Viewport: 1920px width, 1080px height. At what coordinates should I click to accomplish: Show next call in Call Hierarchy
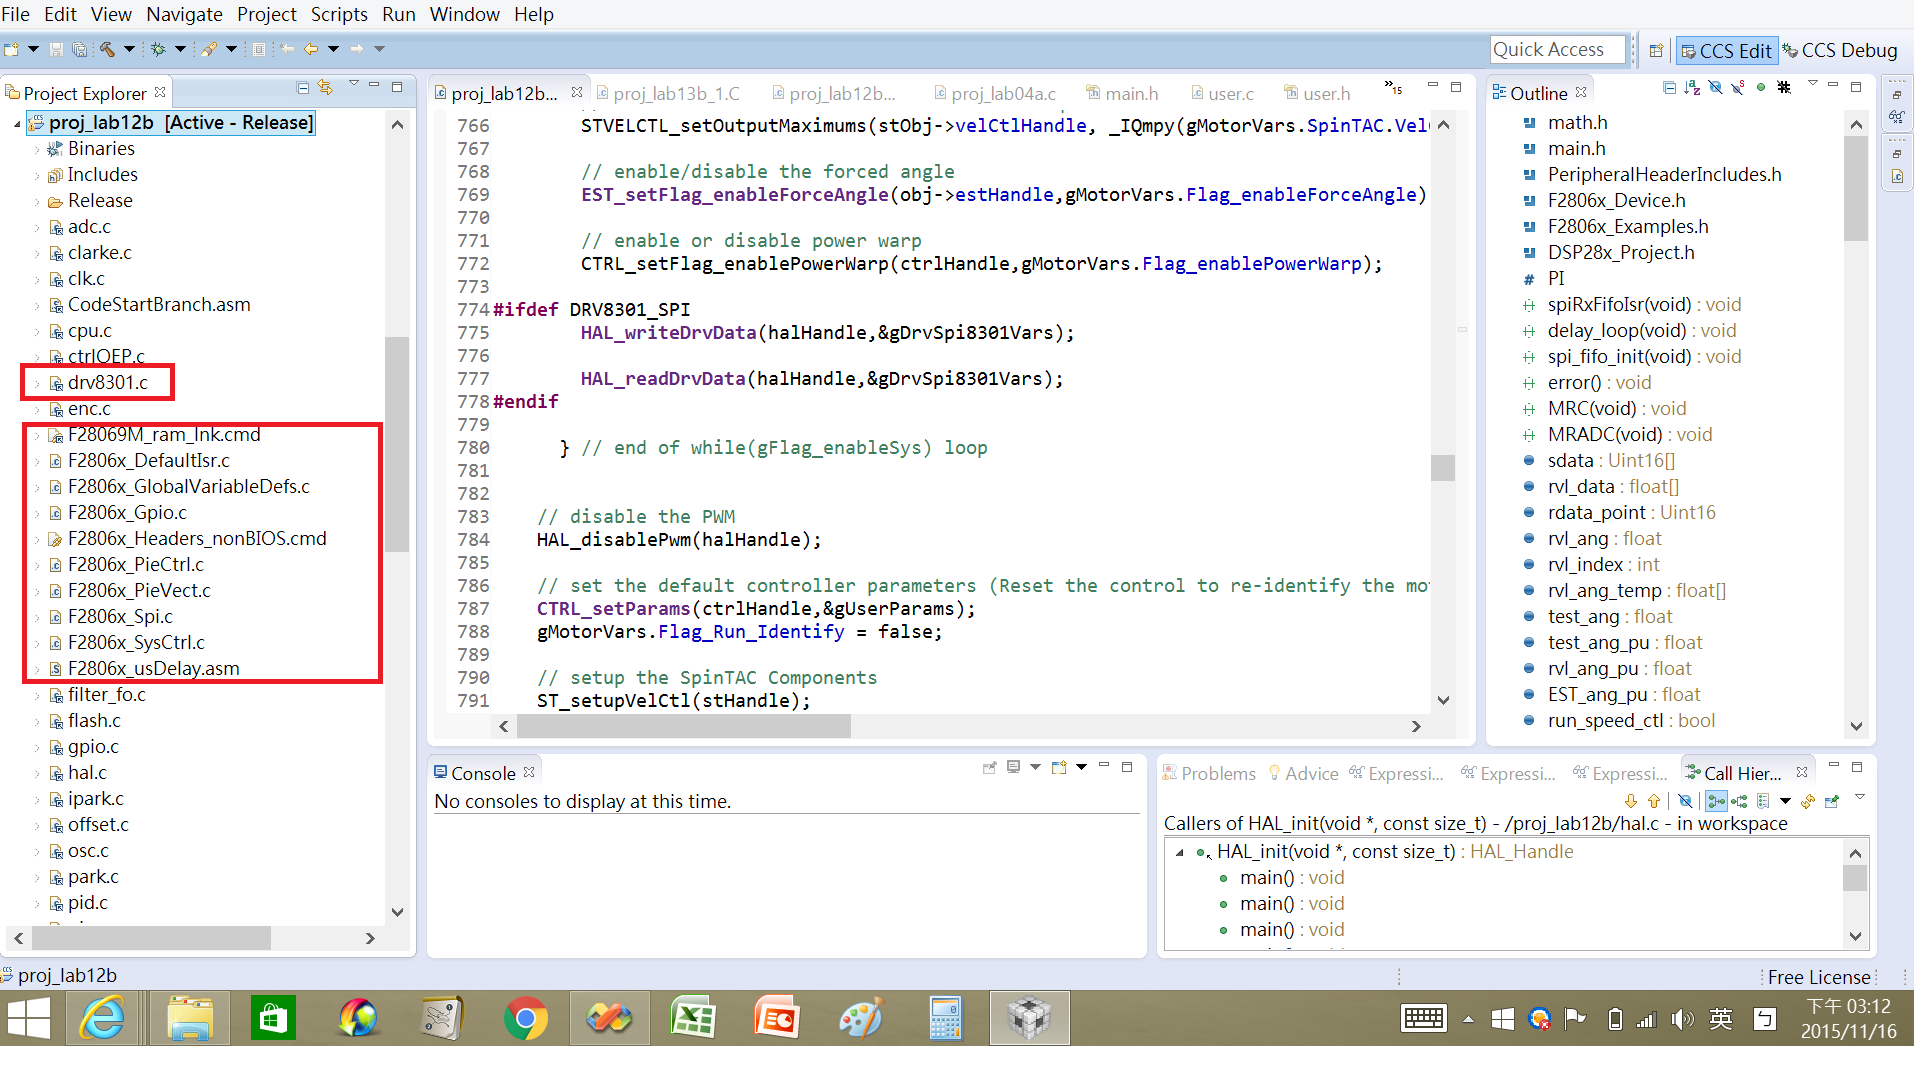coord(1631,801)
